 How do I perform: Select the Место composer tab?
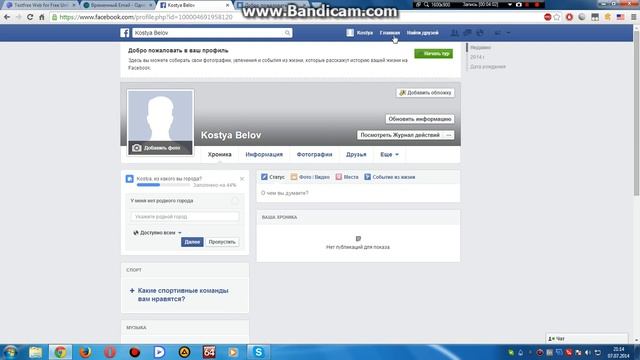coord(347,177)
